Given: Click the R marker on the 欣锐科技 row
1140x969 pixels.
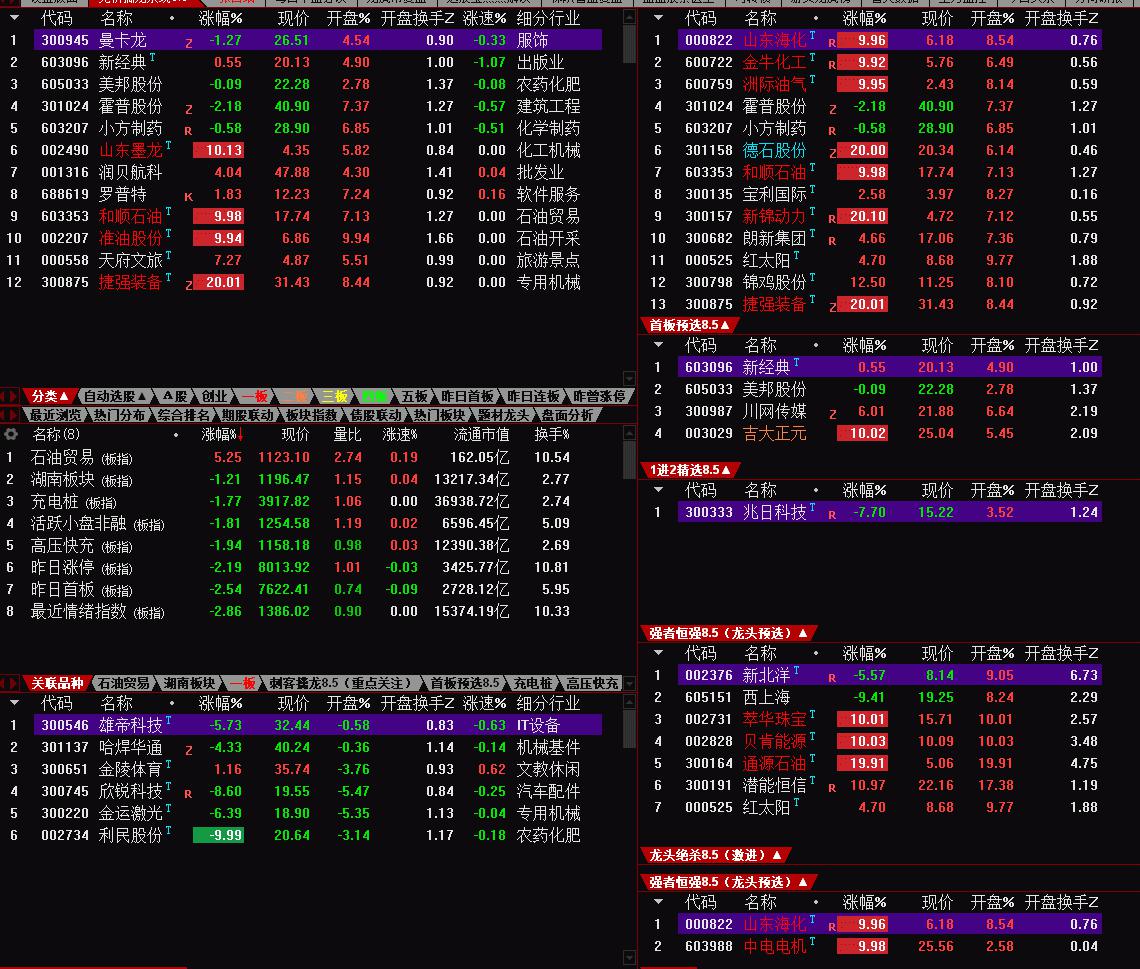Looking at the screenshot, I should click(x=188, y=794).
